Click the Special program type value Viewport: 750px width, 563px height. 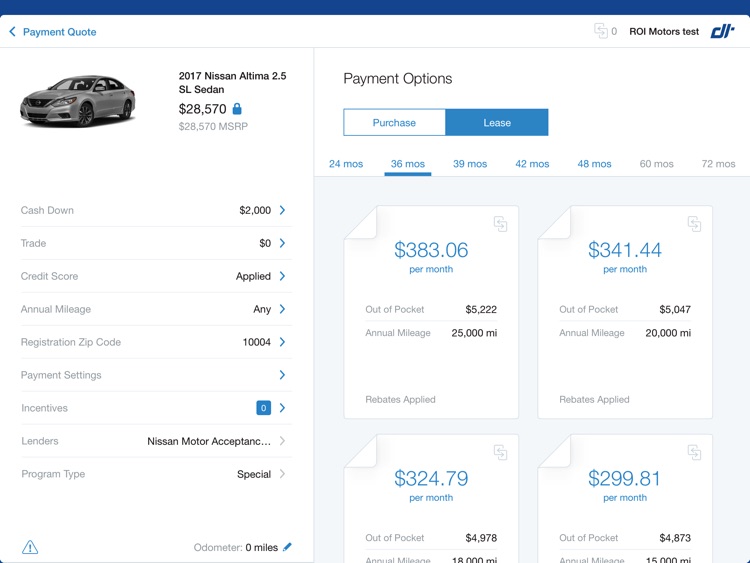click(x=254, y=474)
